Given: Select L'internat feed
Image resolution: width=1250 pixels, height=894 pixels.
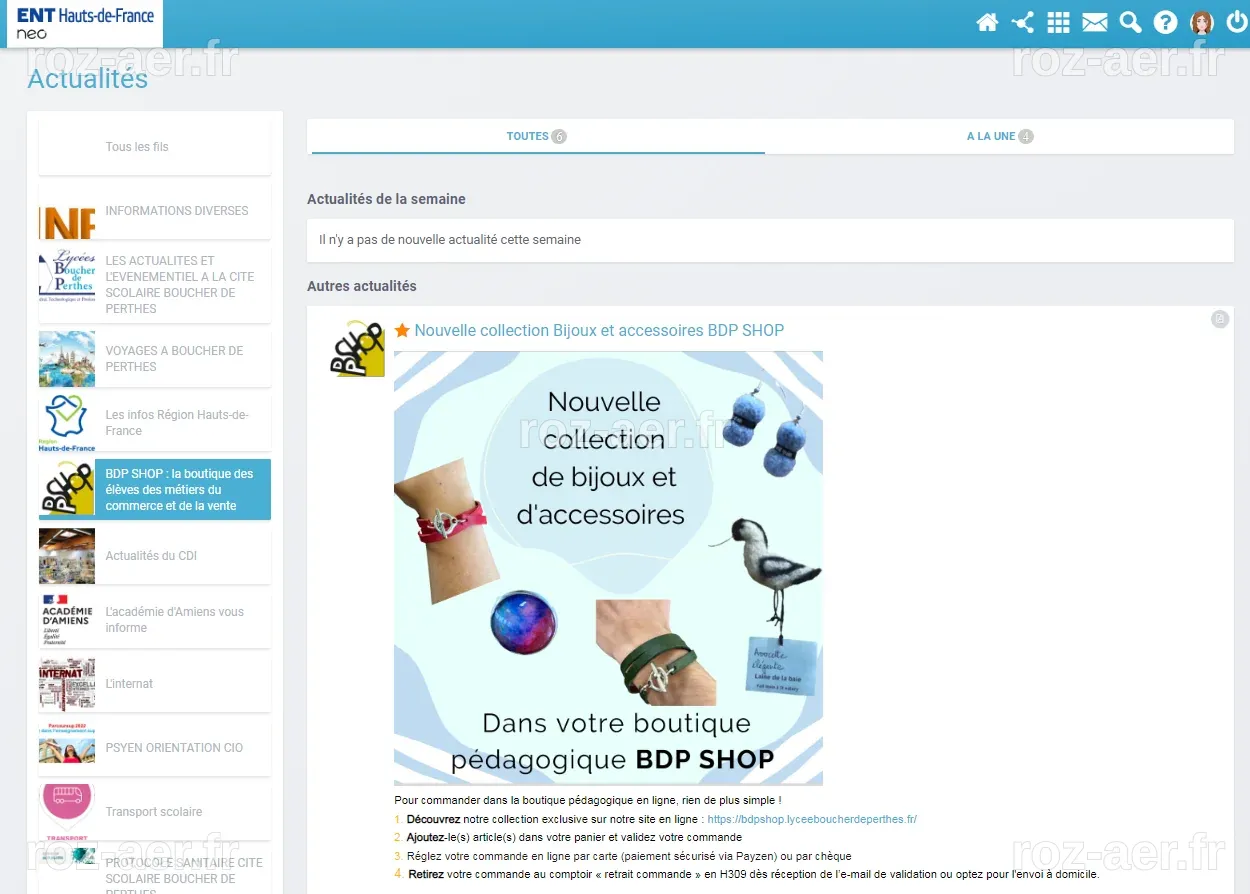Looking at the screenshot, I should 155,684.
